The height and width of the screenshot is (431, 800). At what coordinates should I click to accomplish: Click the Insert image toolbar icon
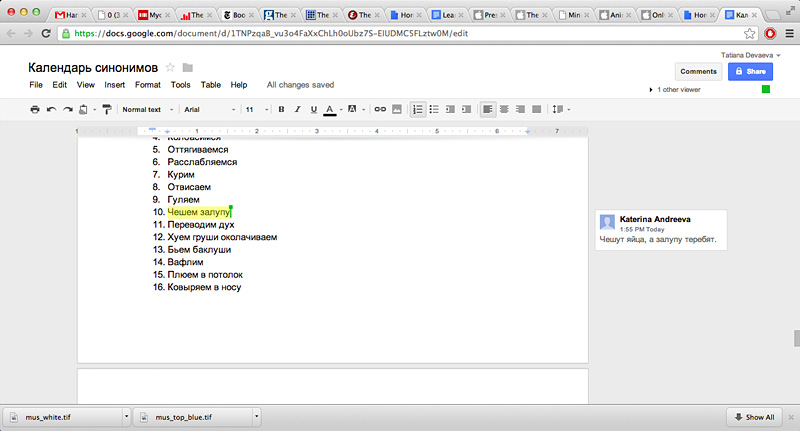[396, 109]
